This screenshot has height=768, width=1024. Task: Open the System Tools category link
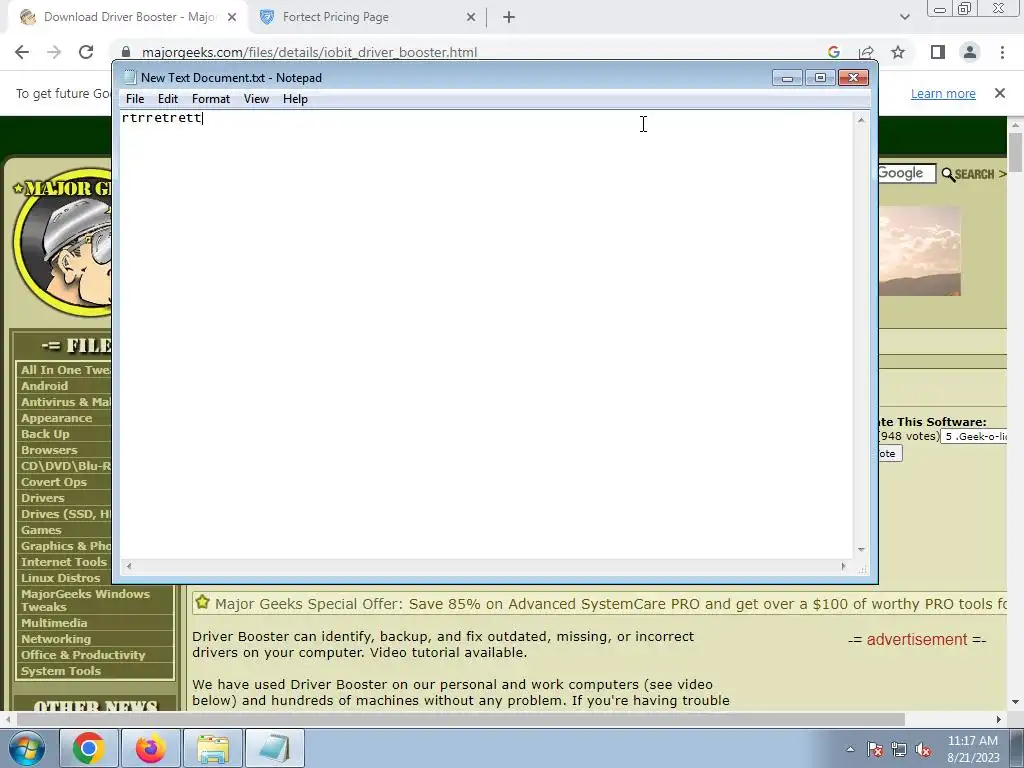61,671
